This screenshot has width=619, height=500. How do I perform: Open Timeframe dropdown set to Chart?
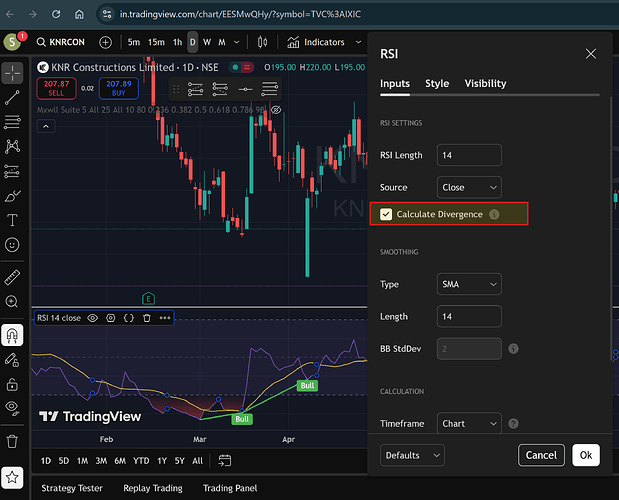(469, 423)
